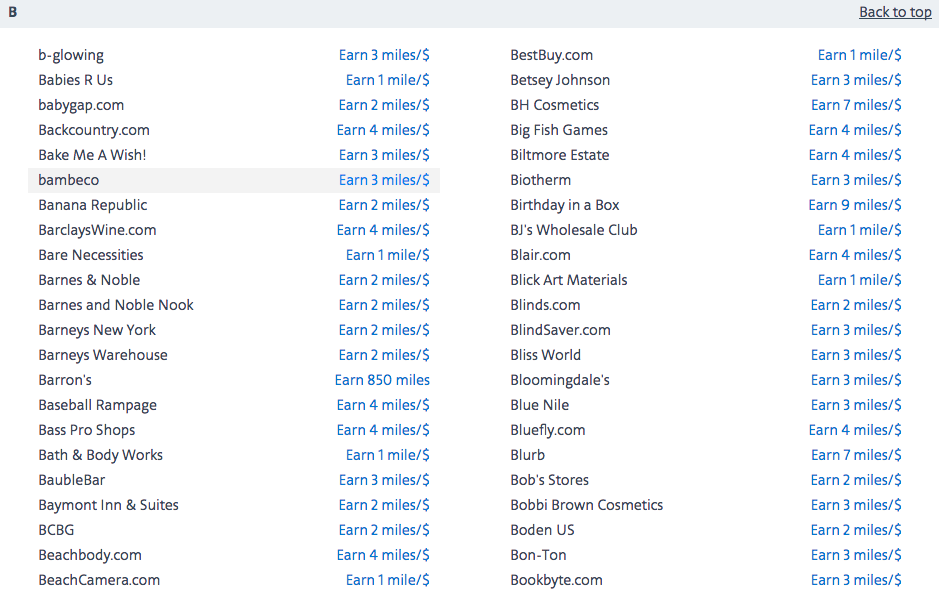The image size is (939, 593).
Task: Open Bath & Body Works store
Action: coord(101,455)
